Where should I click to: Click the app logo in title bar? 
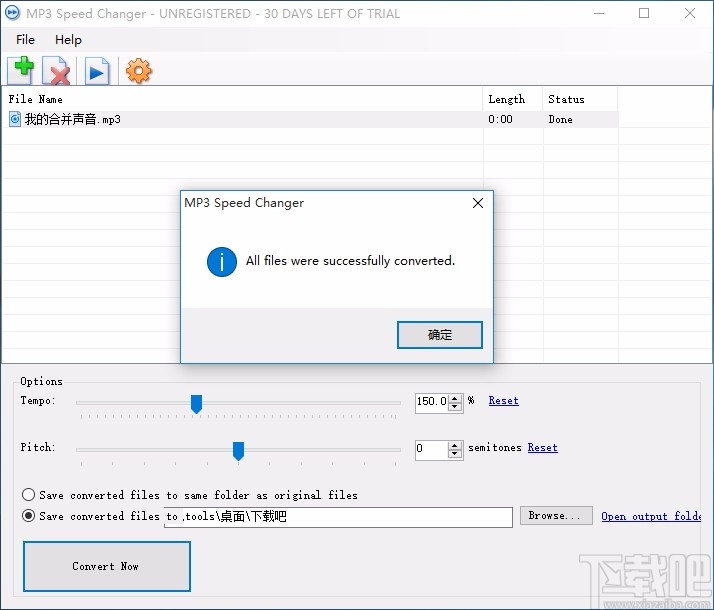[12, 13]
